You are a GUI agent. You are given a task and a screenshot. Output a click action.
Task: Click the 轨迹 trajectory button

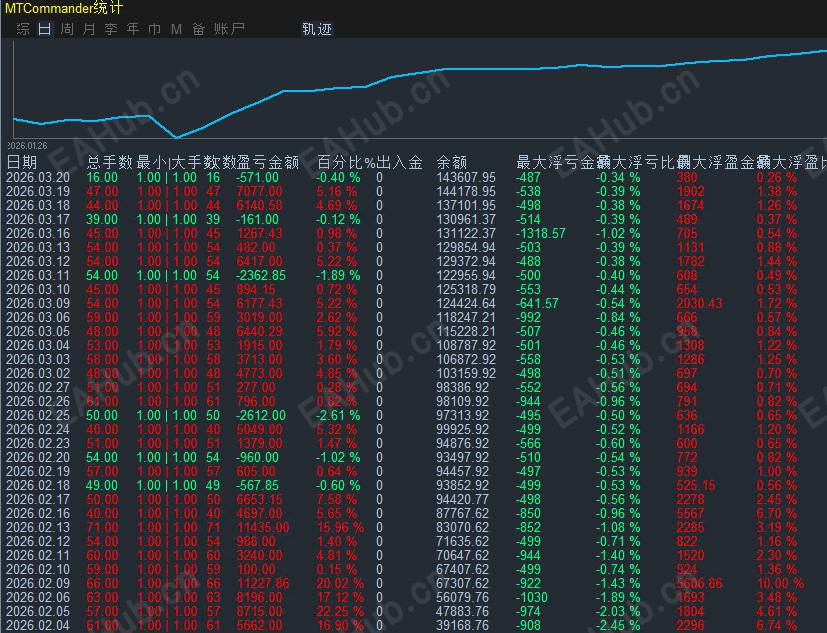pos(317,29)
